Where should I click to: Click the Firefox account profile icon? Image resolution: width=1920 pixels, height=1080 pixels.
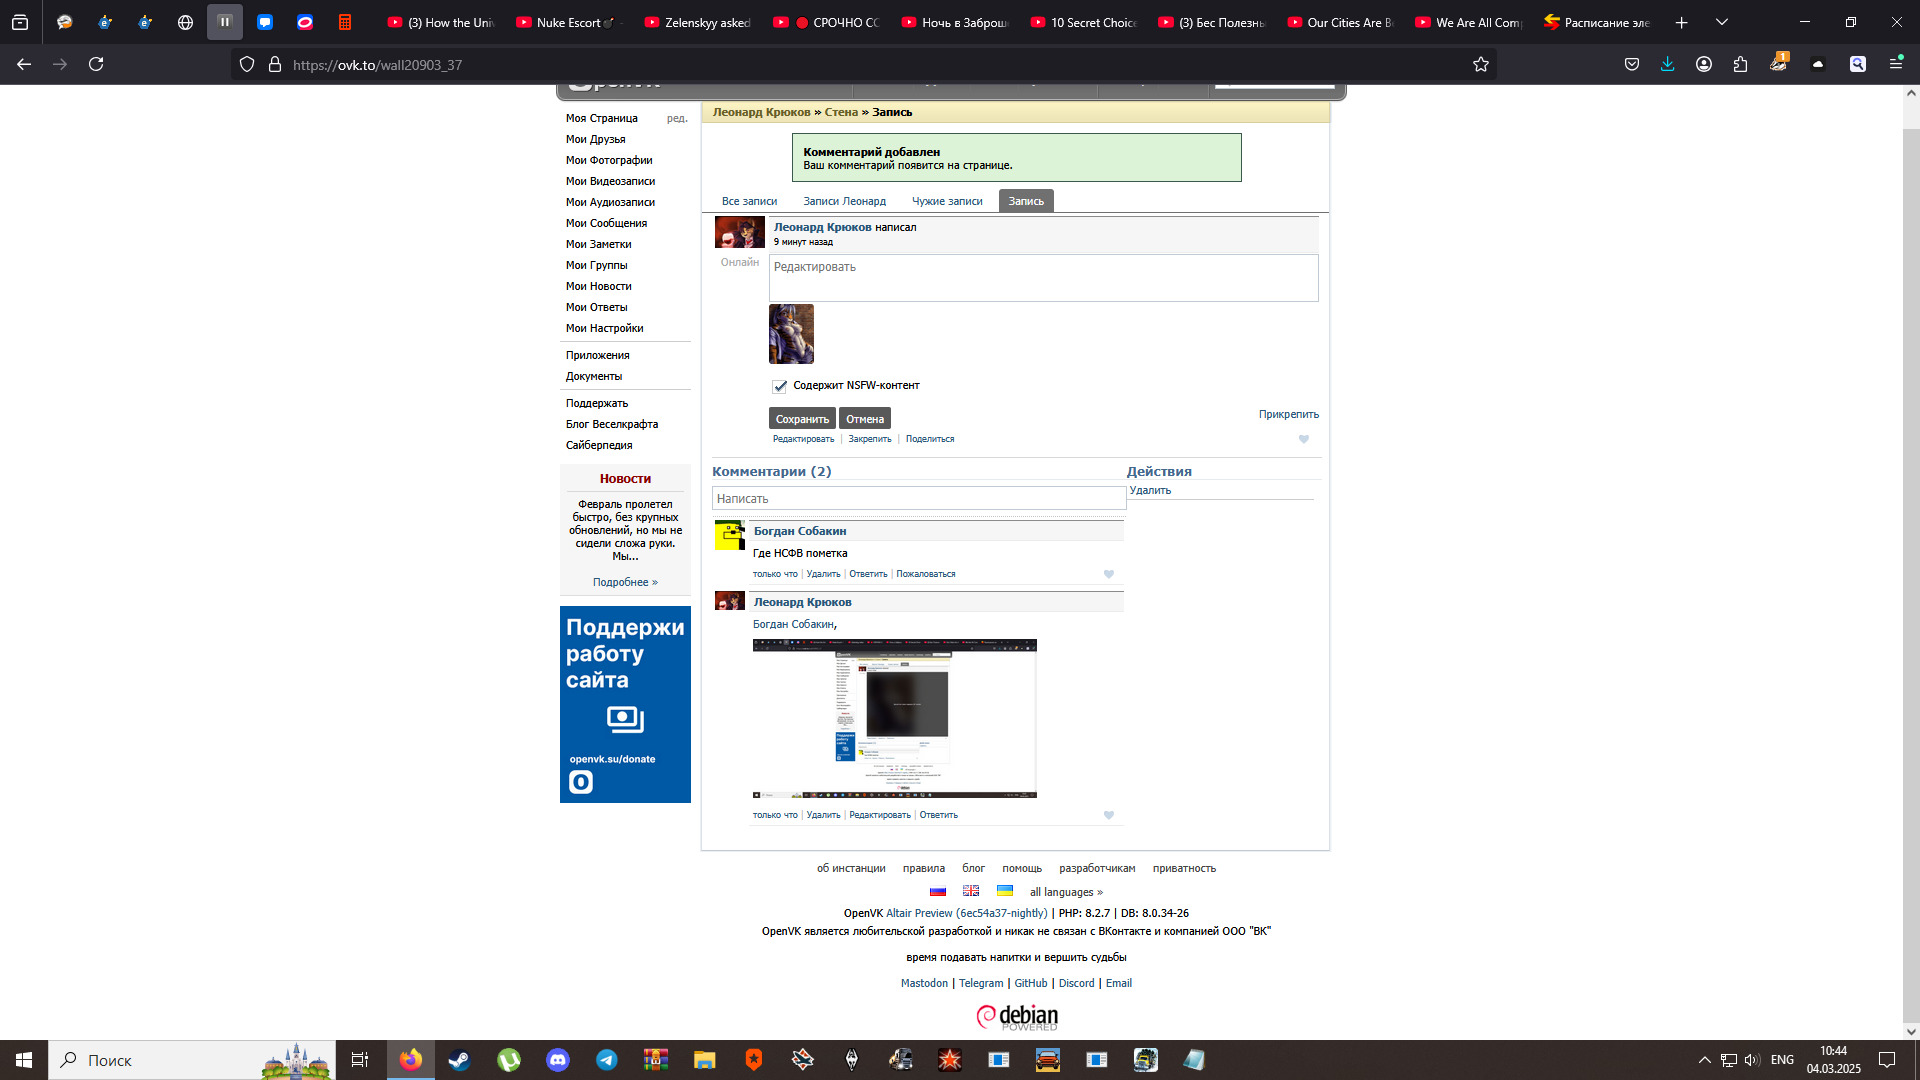(1704, 65)
